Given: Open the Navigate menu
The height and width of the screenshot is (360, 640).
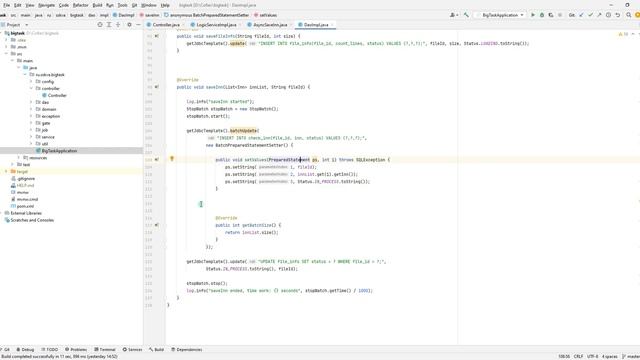Looking at the screenshot, I should coord(47,5).
